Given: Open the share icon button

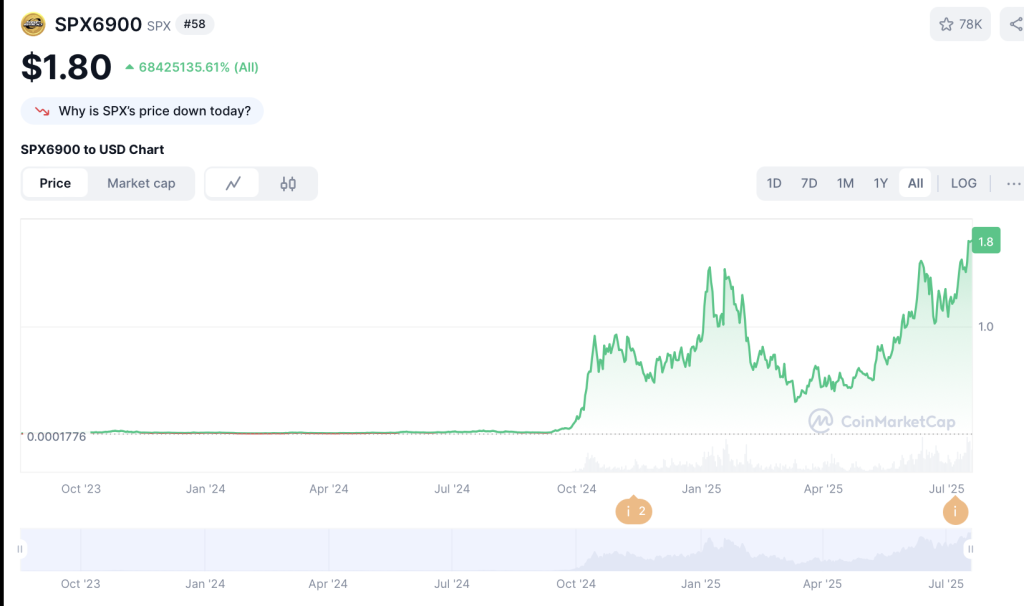Looking at the screenshot, I should click(x=1014, y=24).
